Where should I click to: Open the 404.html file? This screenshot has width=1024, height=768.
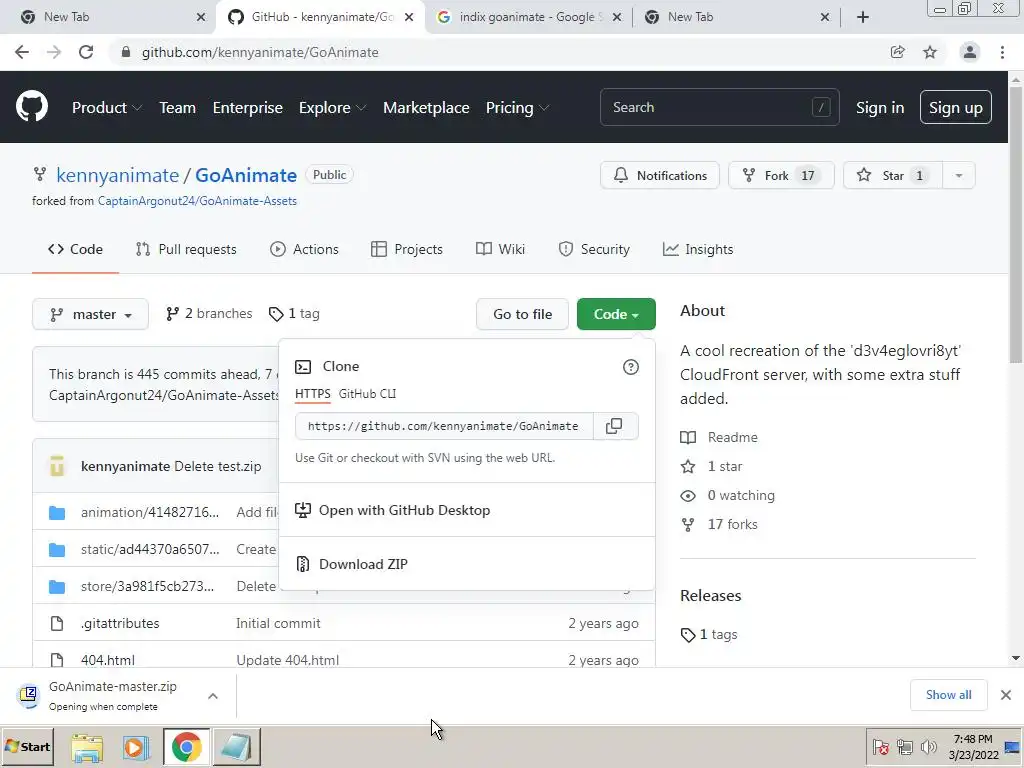point(108,660)
